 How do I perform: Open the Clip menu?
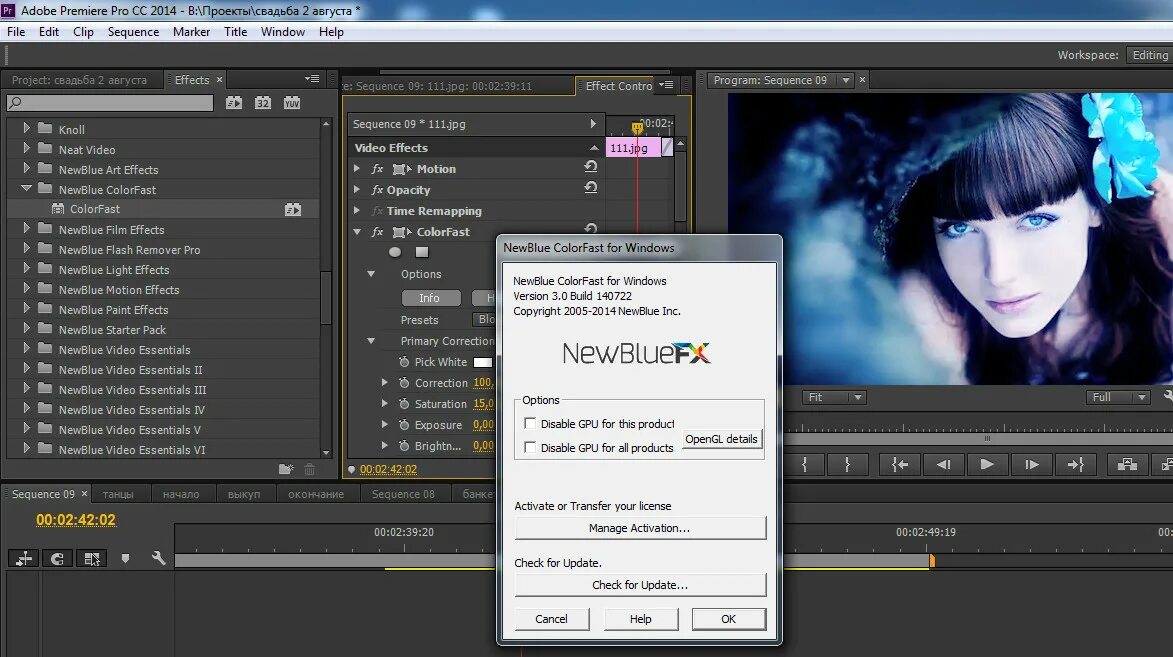tap(83, 31)
